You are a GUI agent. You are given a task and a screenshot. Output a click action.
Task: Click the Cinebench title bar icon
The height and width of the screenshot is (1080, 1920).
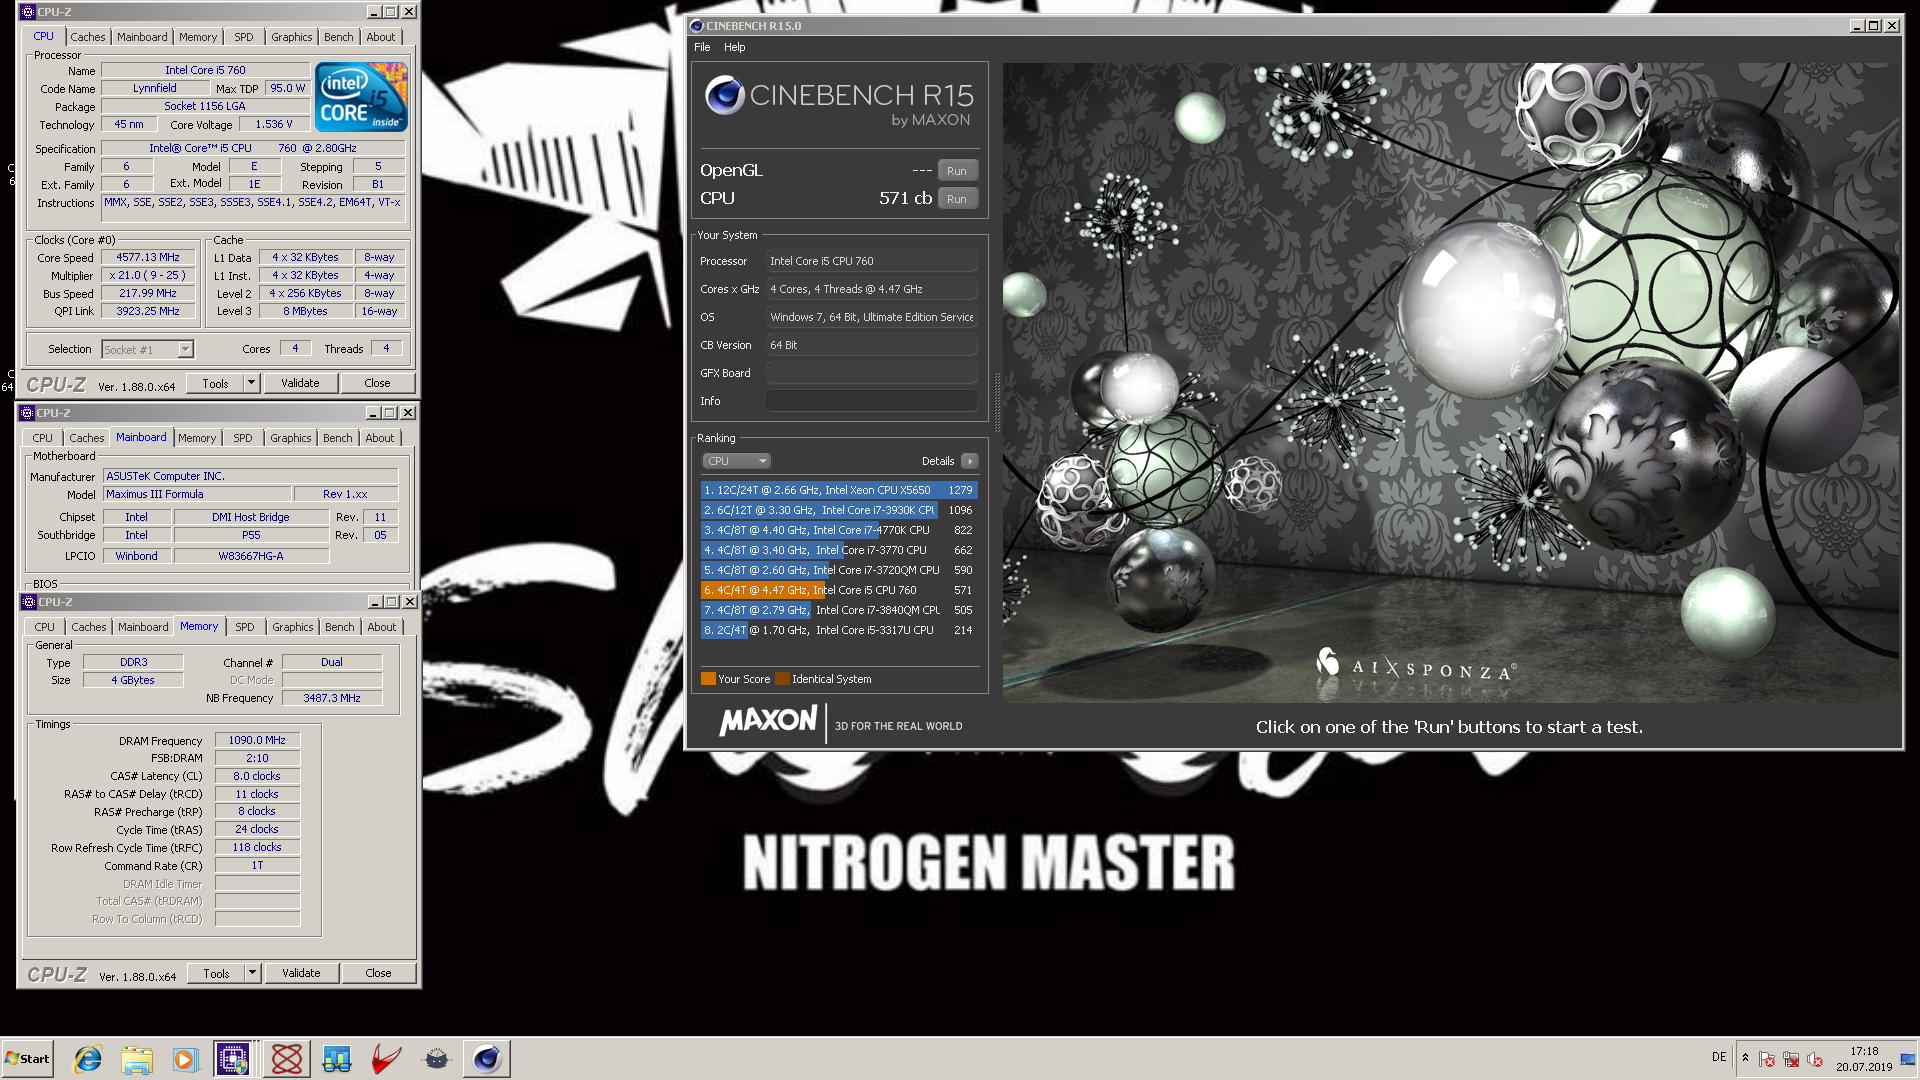coord(697,26)
